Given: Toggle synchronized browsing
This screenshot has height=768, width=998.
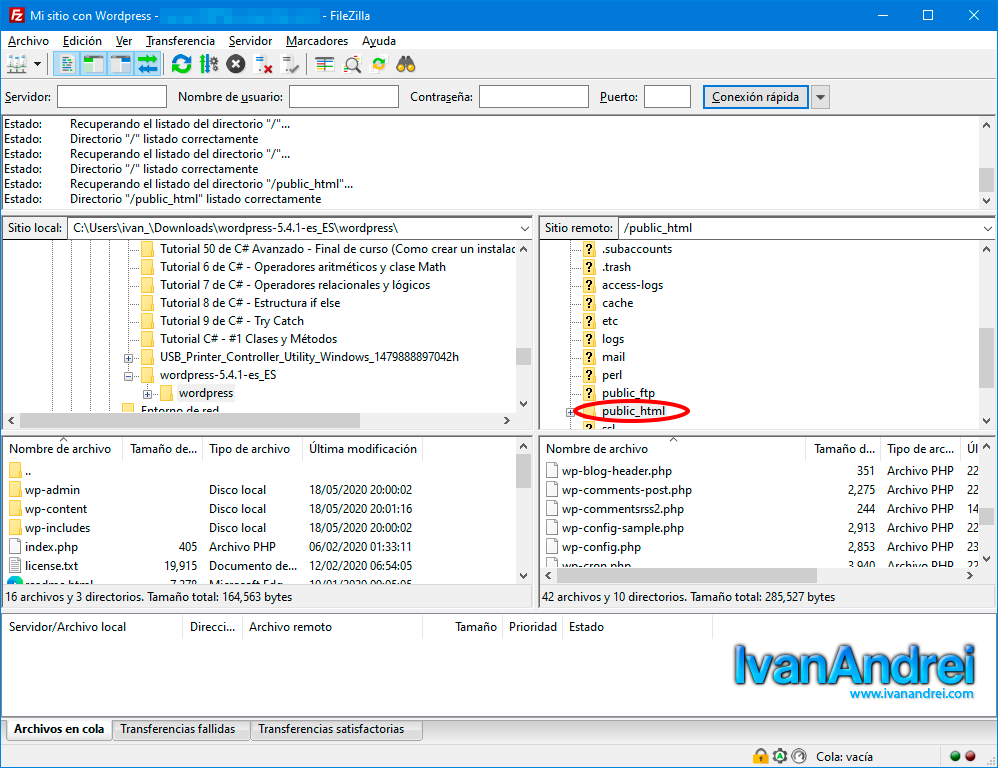Looking at the screenshot, I should pos(379,64).
